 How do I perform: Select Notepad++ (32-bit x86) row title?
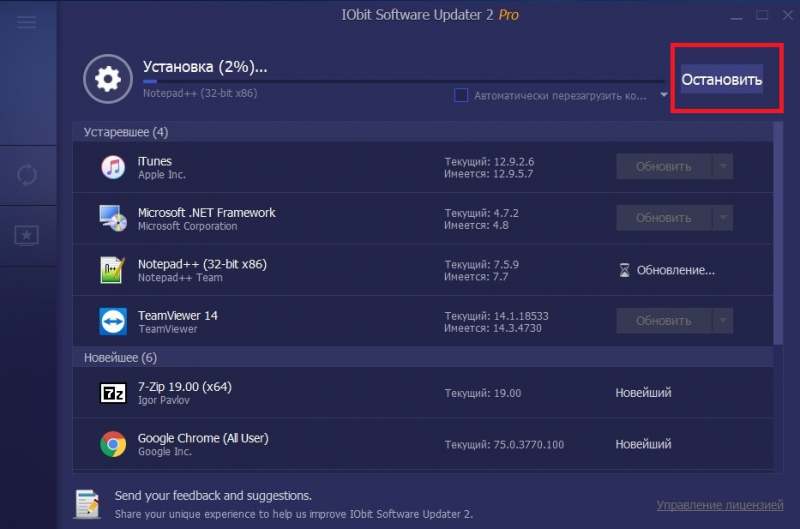[202, 264]
